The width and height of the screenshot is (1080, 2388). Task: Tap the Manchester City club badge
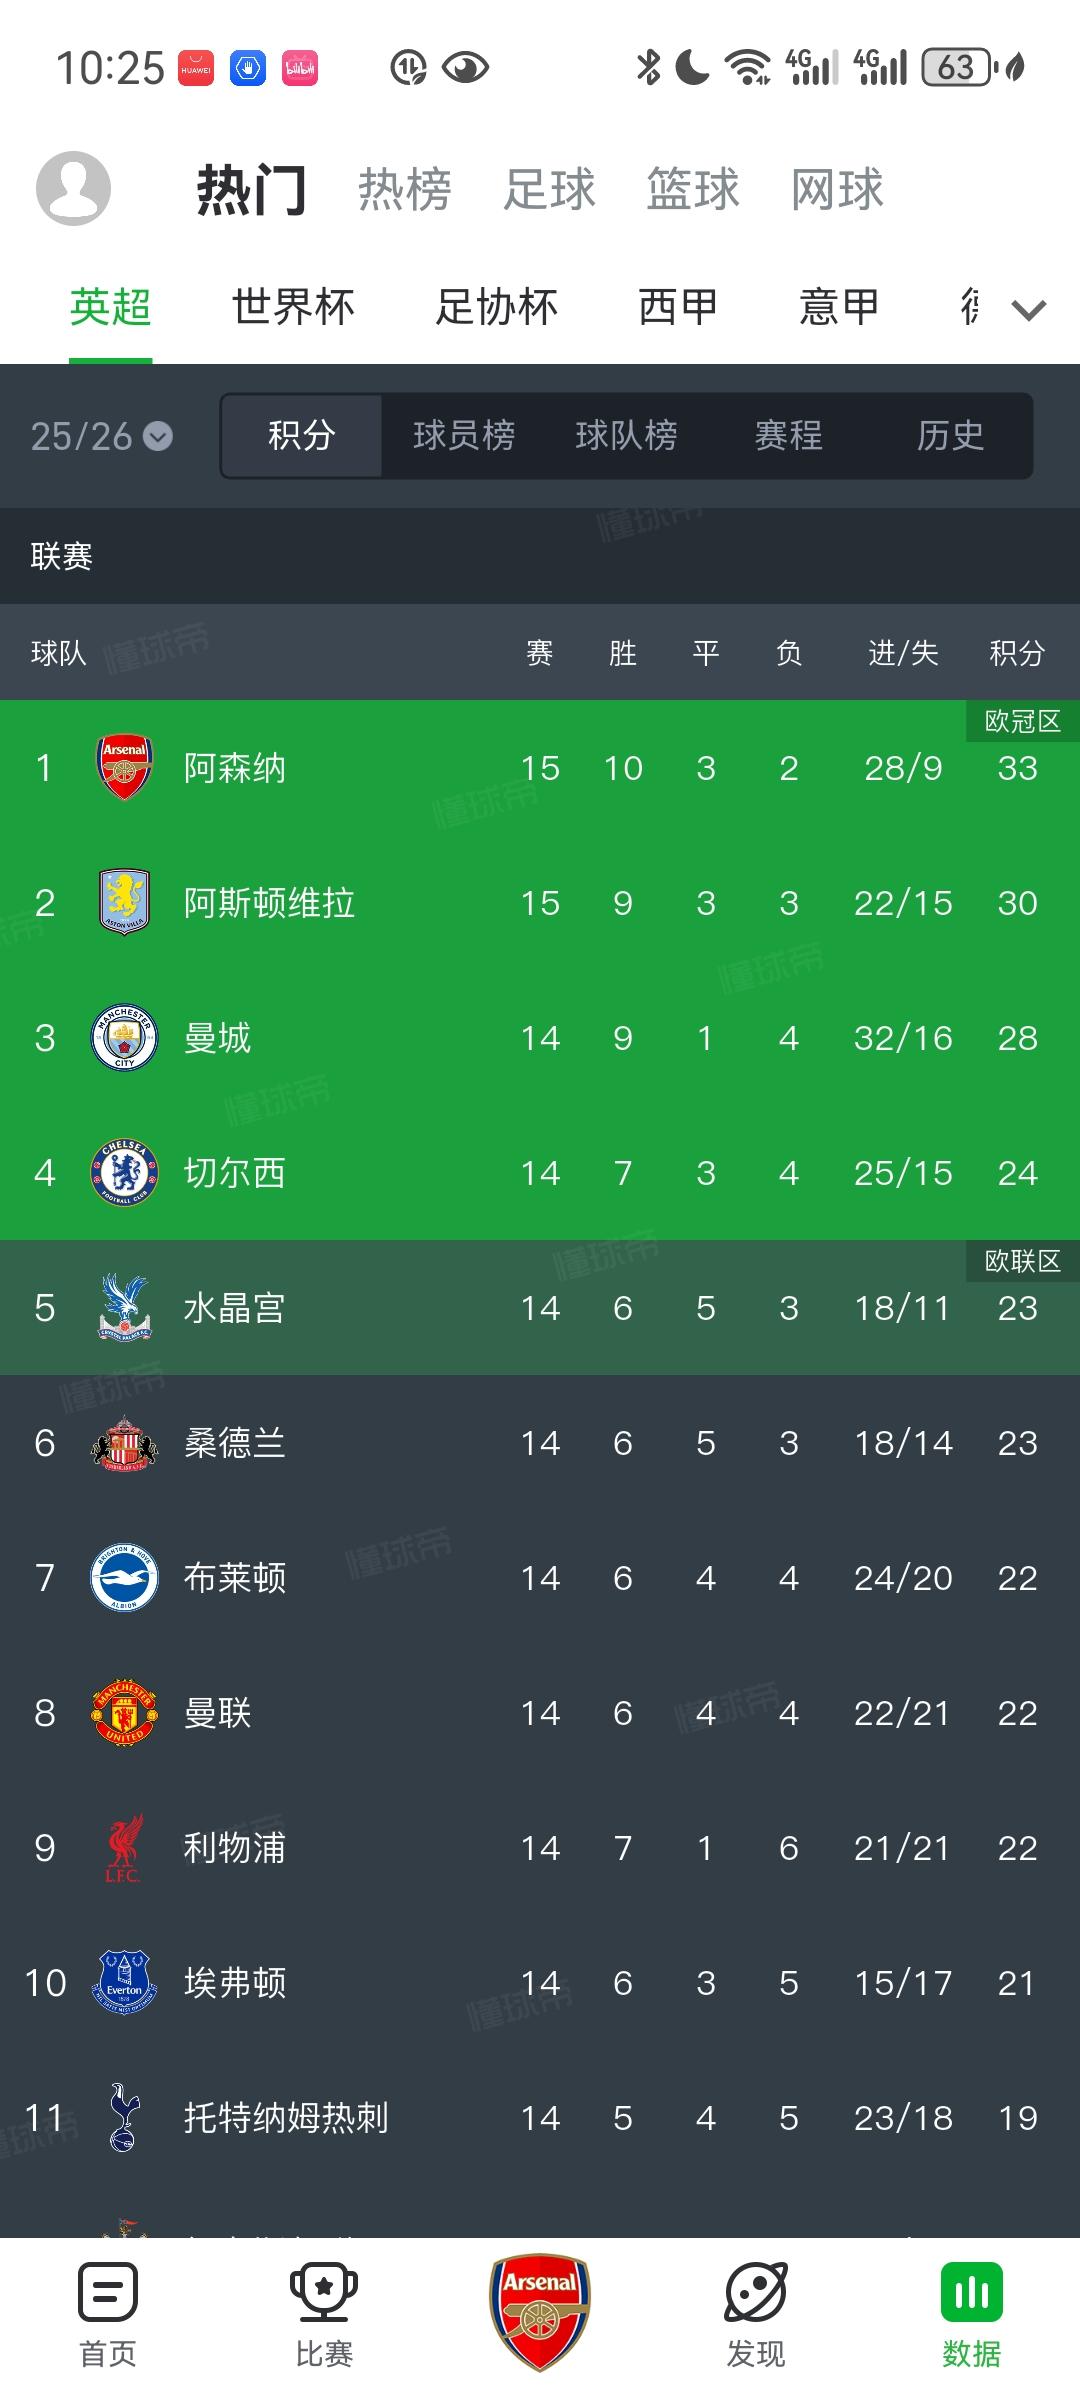click(124, 1038)
